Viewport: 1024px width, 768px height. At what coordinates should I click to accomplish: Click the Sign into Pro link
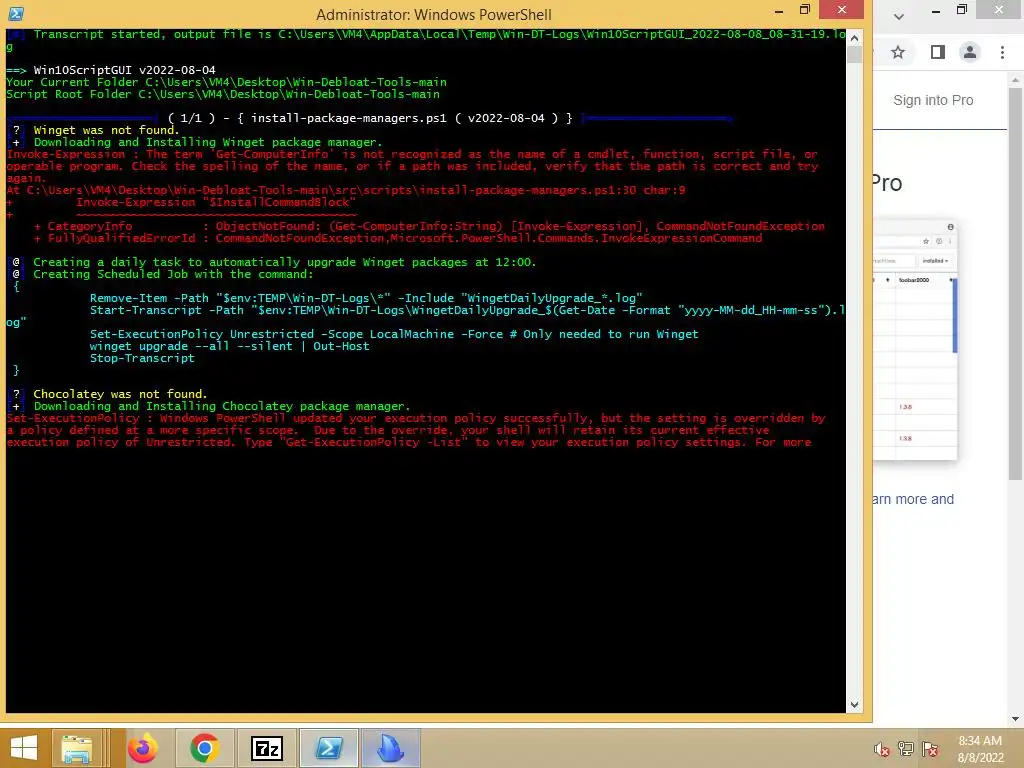tap(933, 101)
